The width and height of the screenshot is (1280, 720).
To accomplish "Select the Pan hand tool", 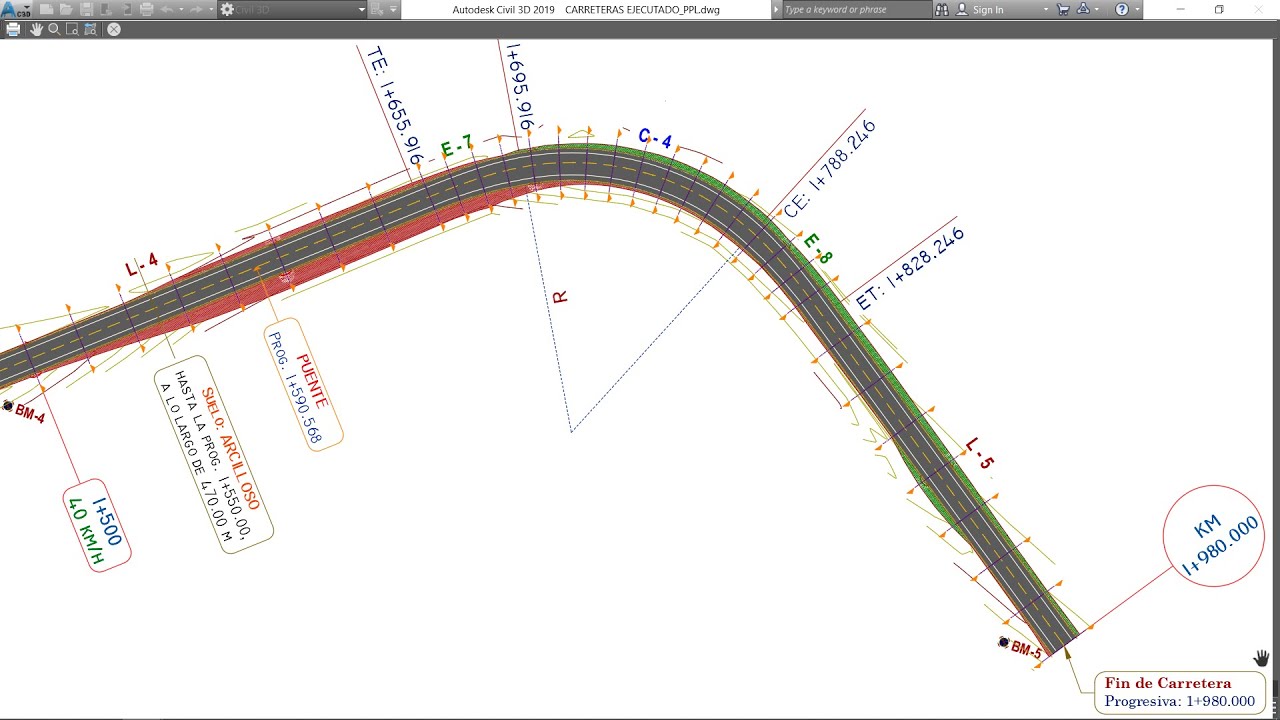I will [x=36, y=29].
